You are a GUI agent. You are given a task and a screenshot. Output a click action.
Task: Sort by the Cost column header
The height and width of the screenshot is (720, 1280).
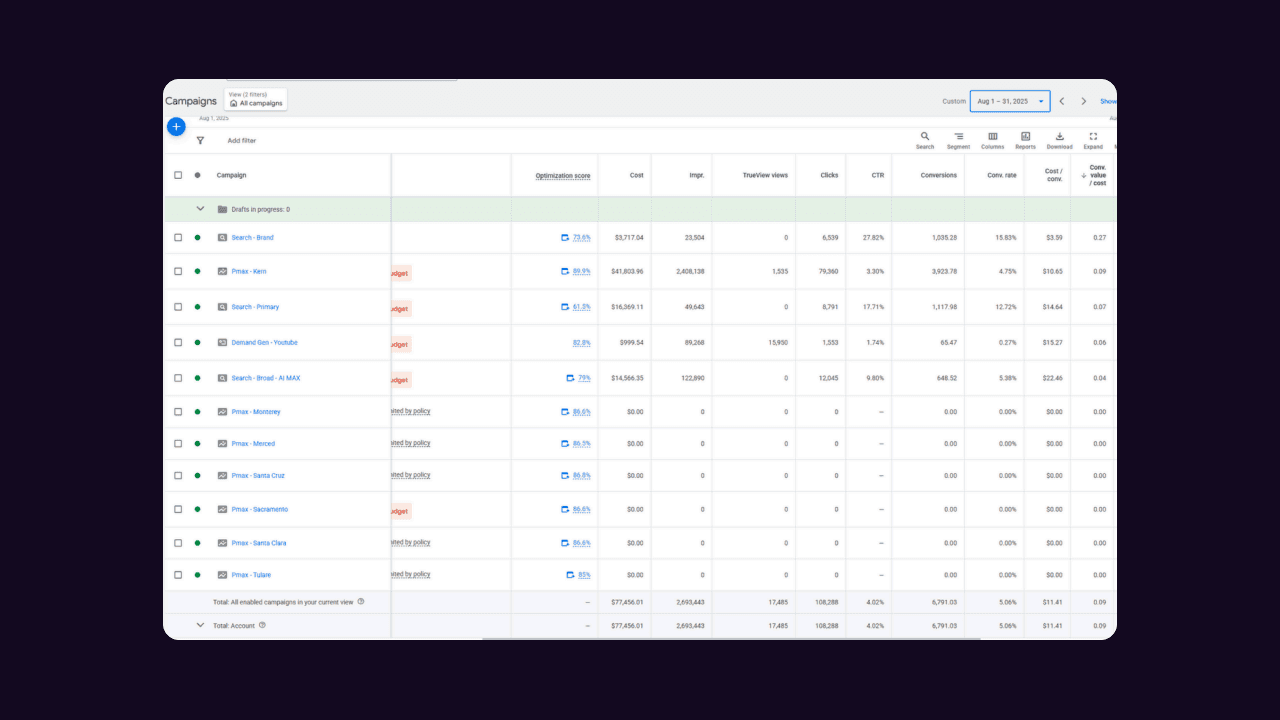(637, 175)
